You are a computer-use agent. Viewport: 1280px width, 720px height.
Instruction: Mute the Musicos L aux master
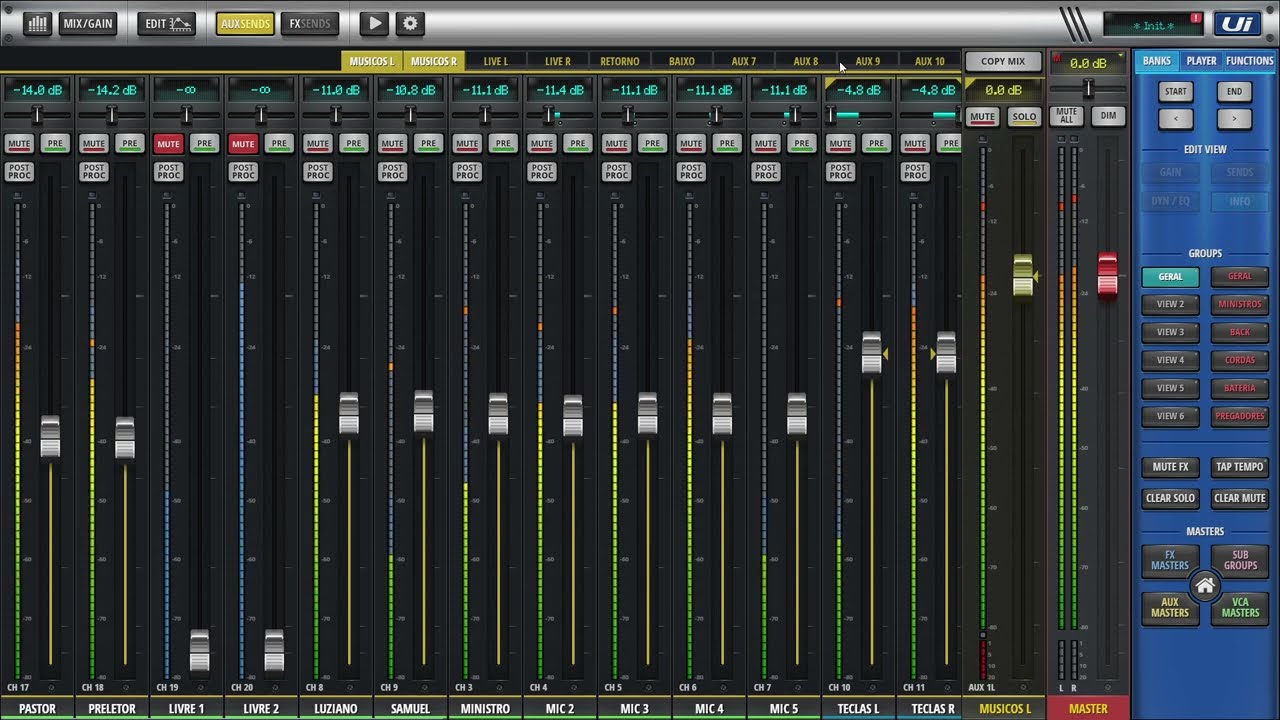(982, 117)
